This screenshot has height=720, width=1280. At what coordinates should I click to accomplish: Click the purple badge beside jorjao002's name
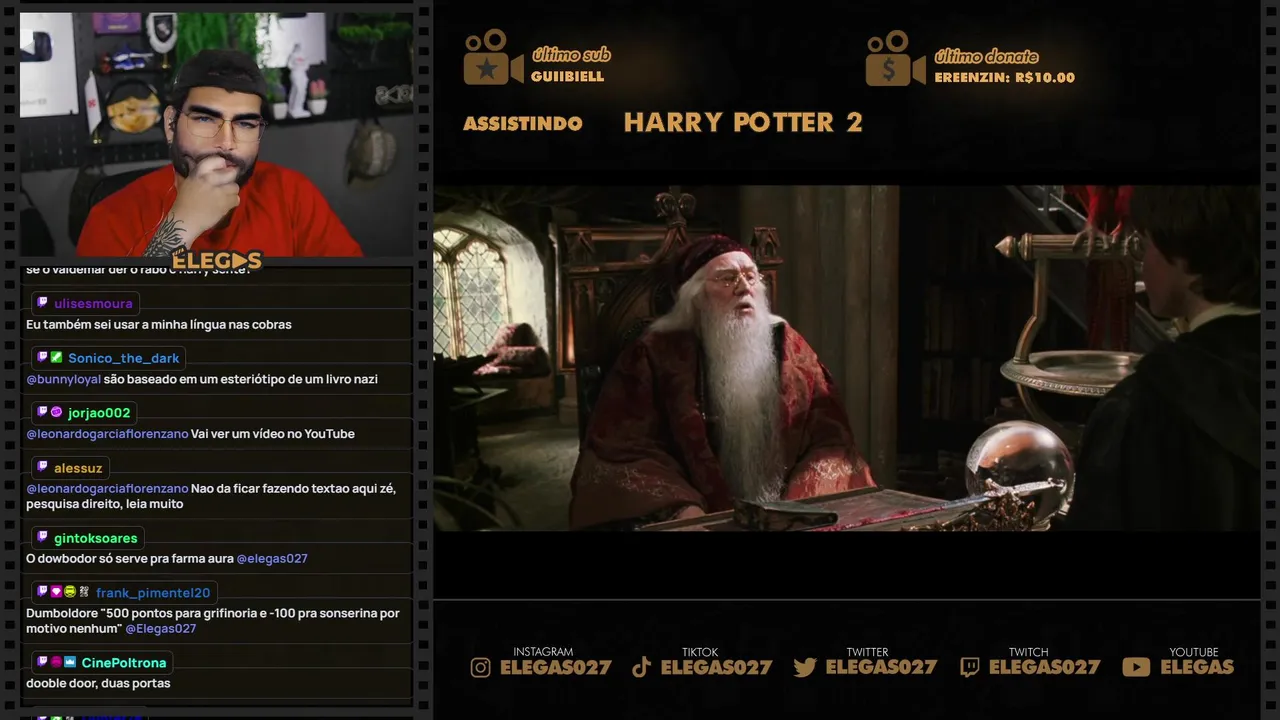pyautogui.click(x=57, y=413)
